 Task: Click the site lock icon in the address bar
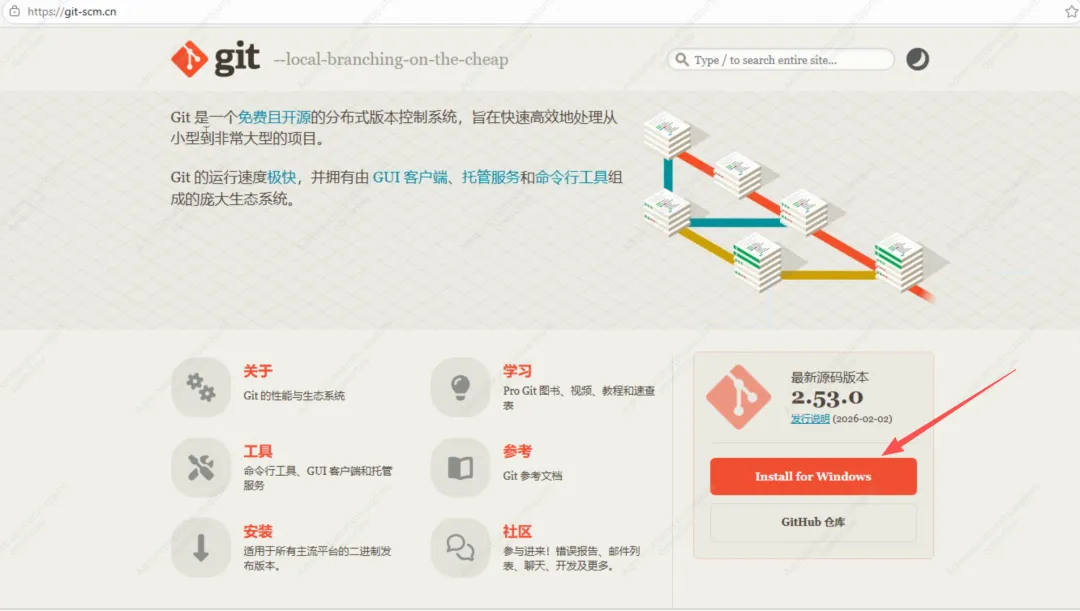pyautogui.click(x=14, y=11)
